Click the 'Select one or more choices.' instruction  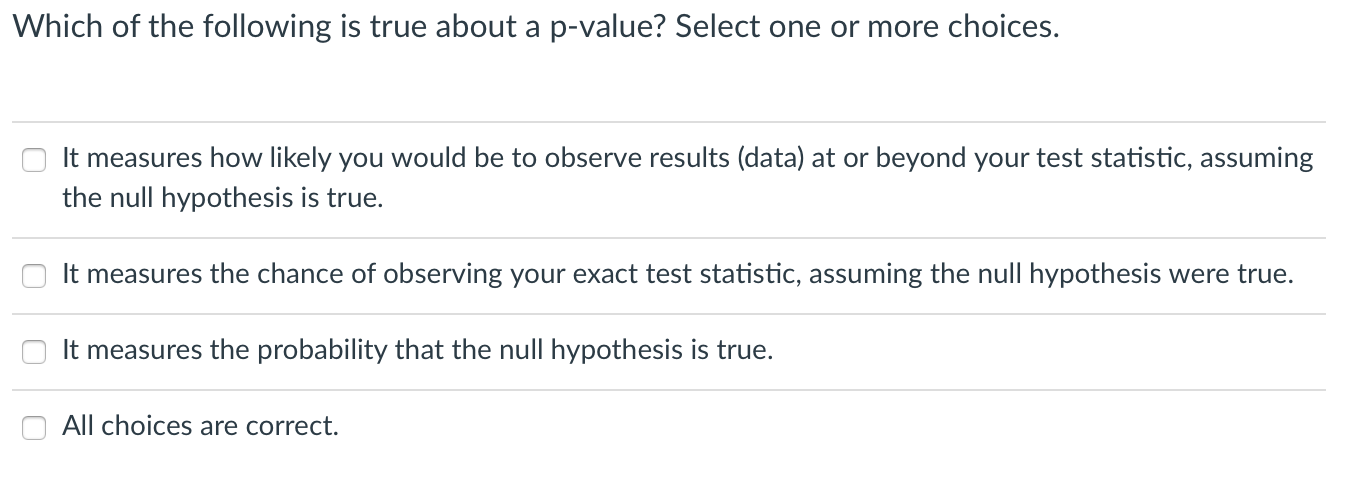click(x=867, y=27)
